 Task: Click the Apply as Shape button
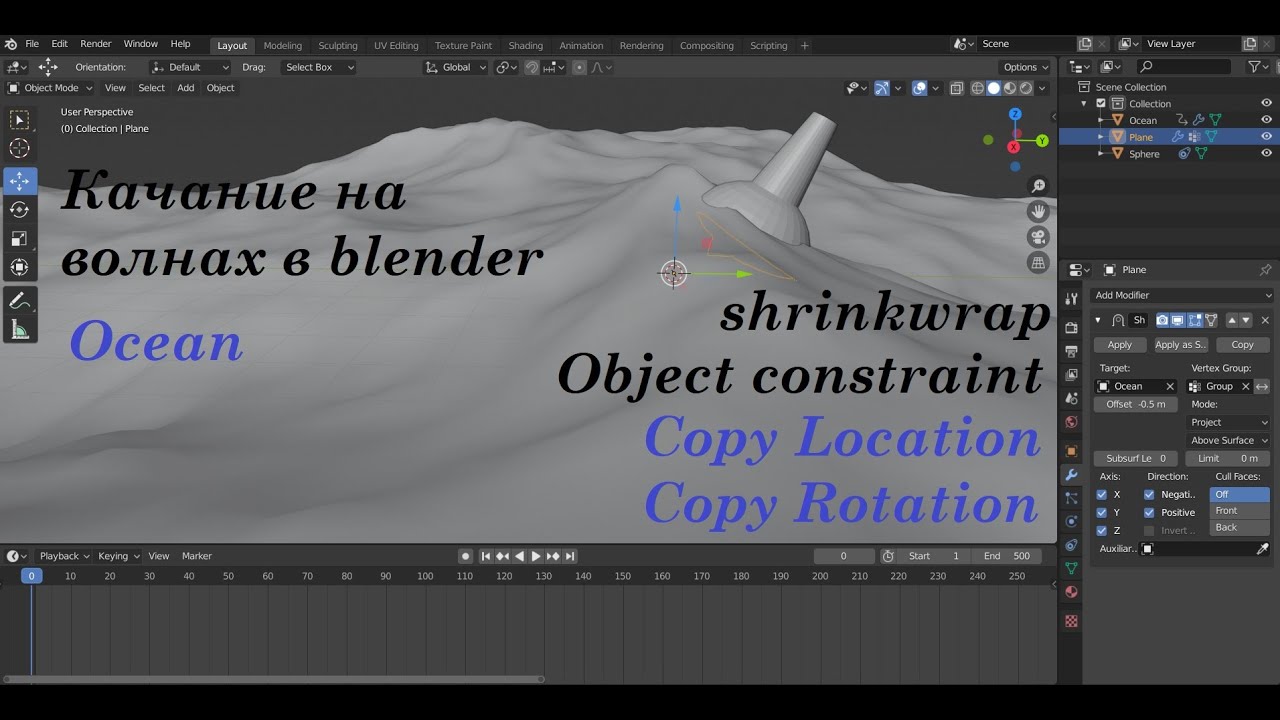[1181, 345]
